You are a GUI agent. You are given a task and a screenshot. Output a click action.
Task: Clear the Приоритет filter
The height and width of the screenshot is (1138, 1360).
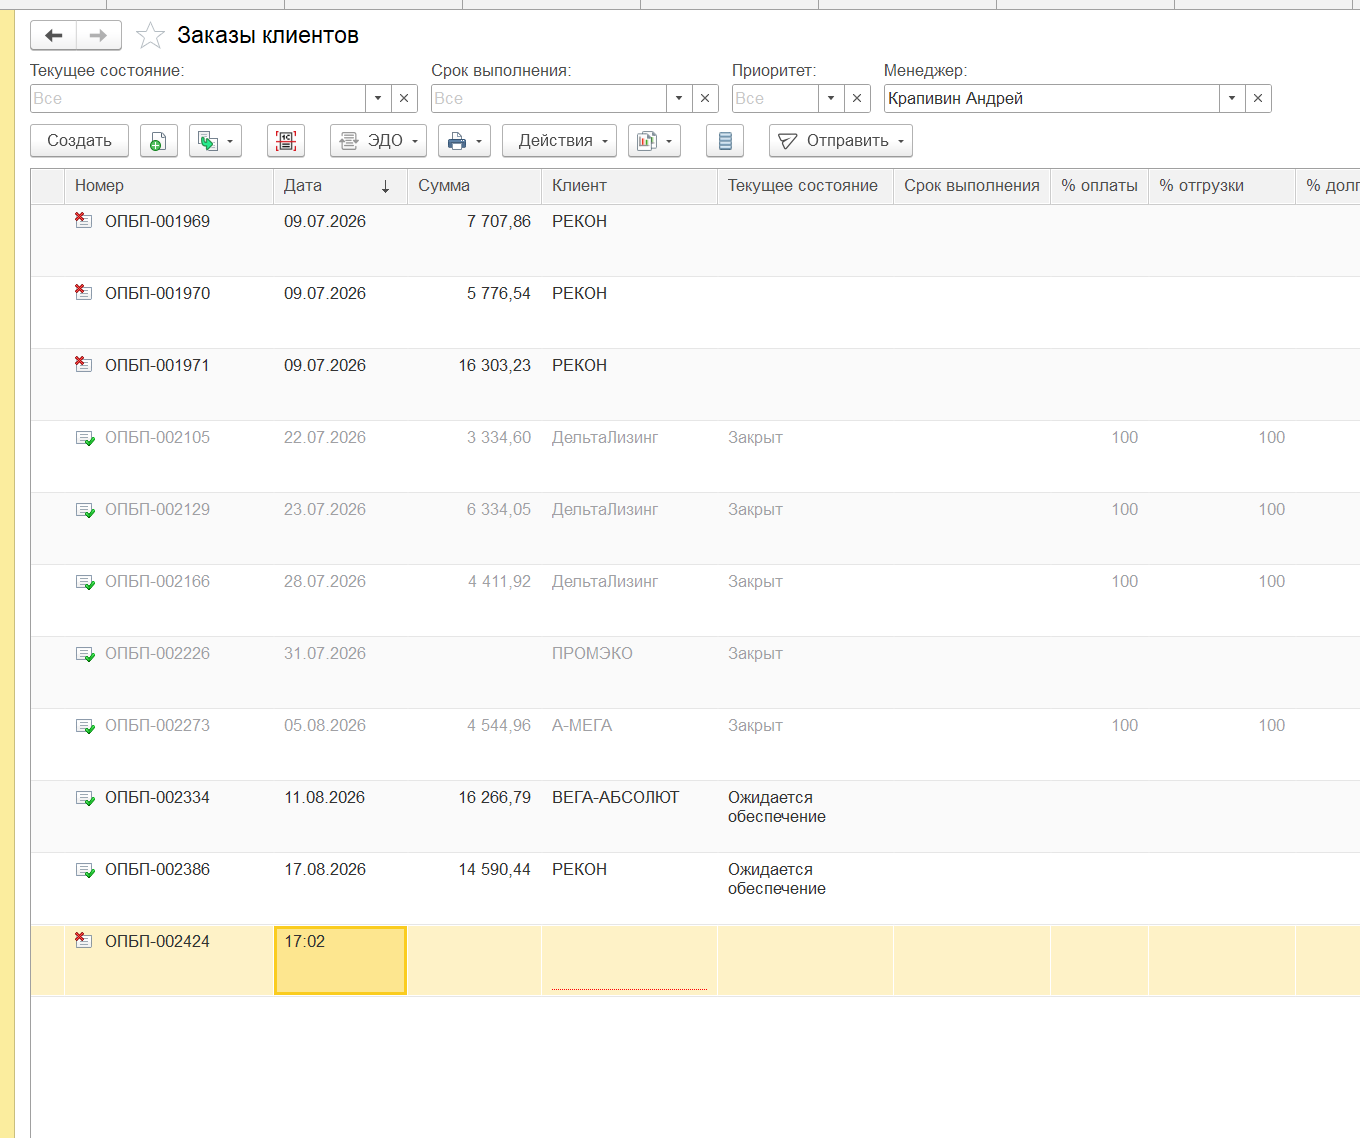[x=857, y=99]
